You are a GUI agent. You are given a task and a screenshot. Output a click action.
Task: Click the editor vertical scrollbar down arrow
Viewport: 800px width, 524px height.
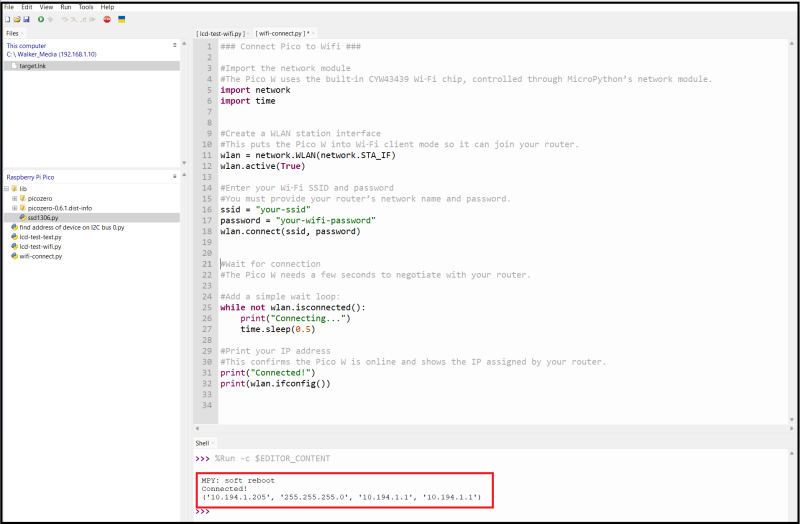tap(792, 419)
